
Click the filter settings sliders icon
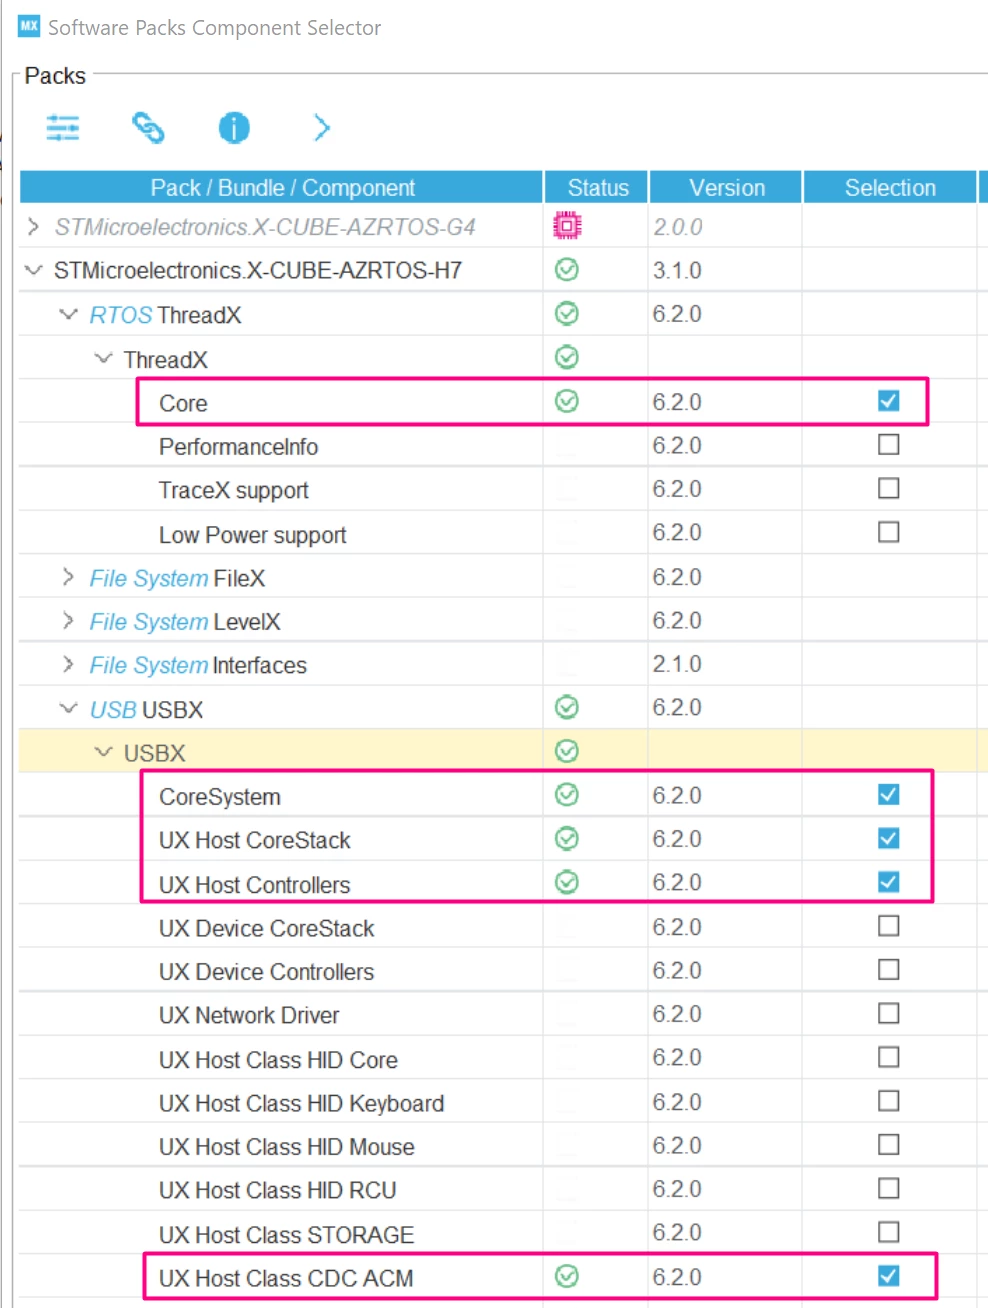click(x=62, y=128)
